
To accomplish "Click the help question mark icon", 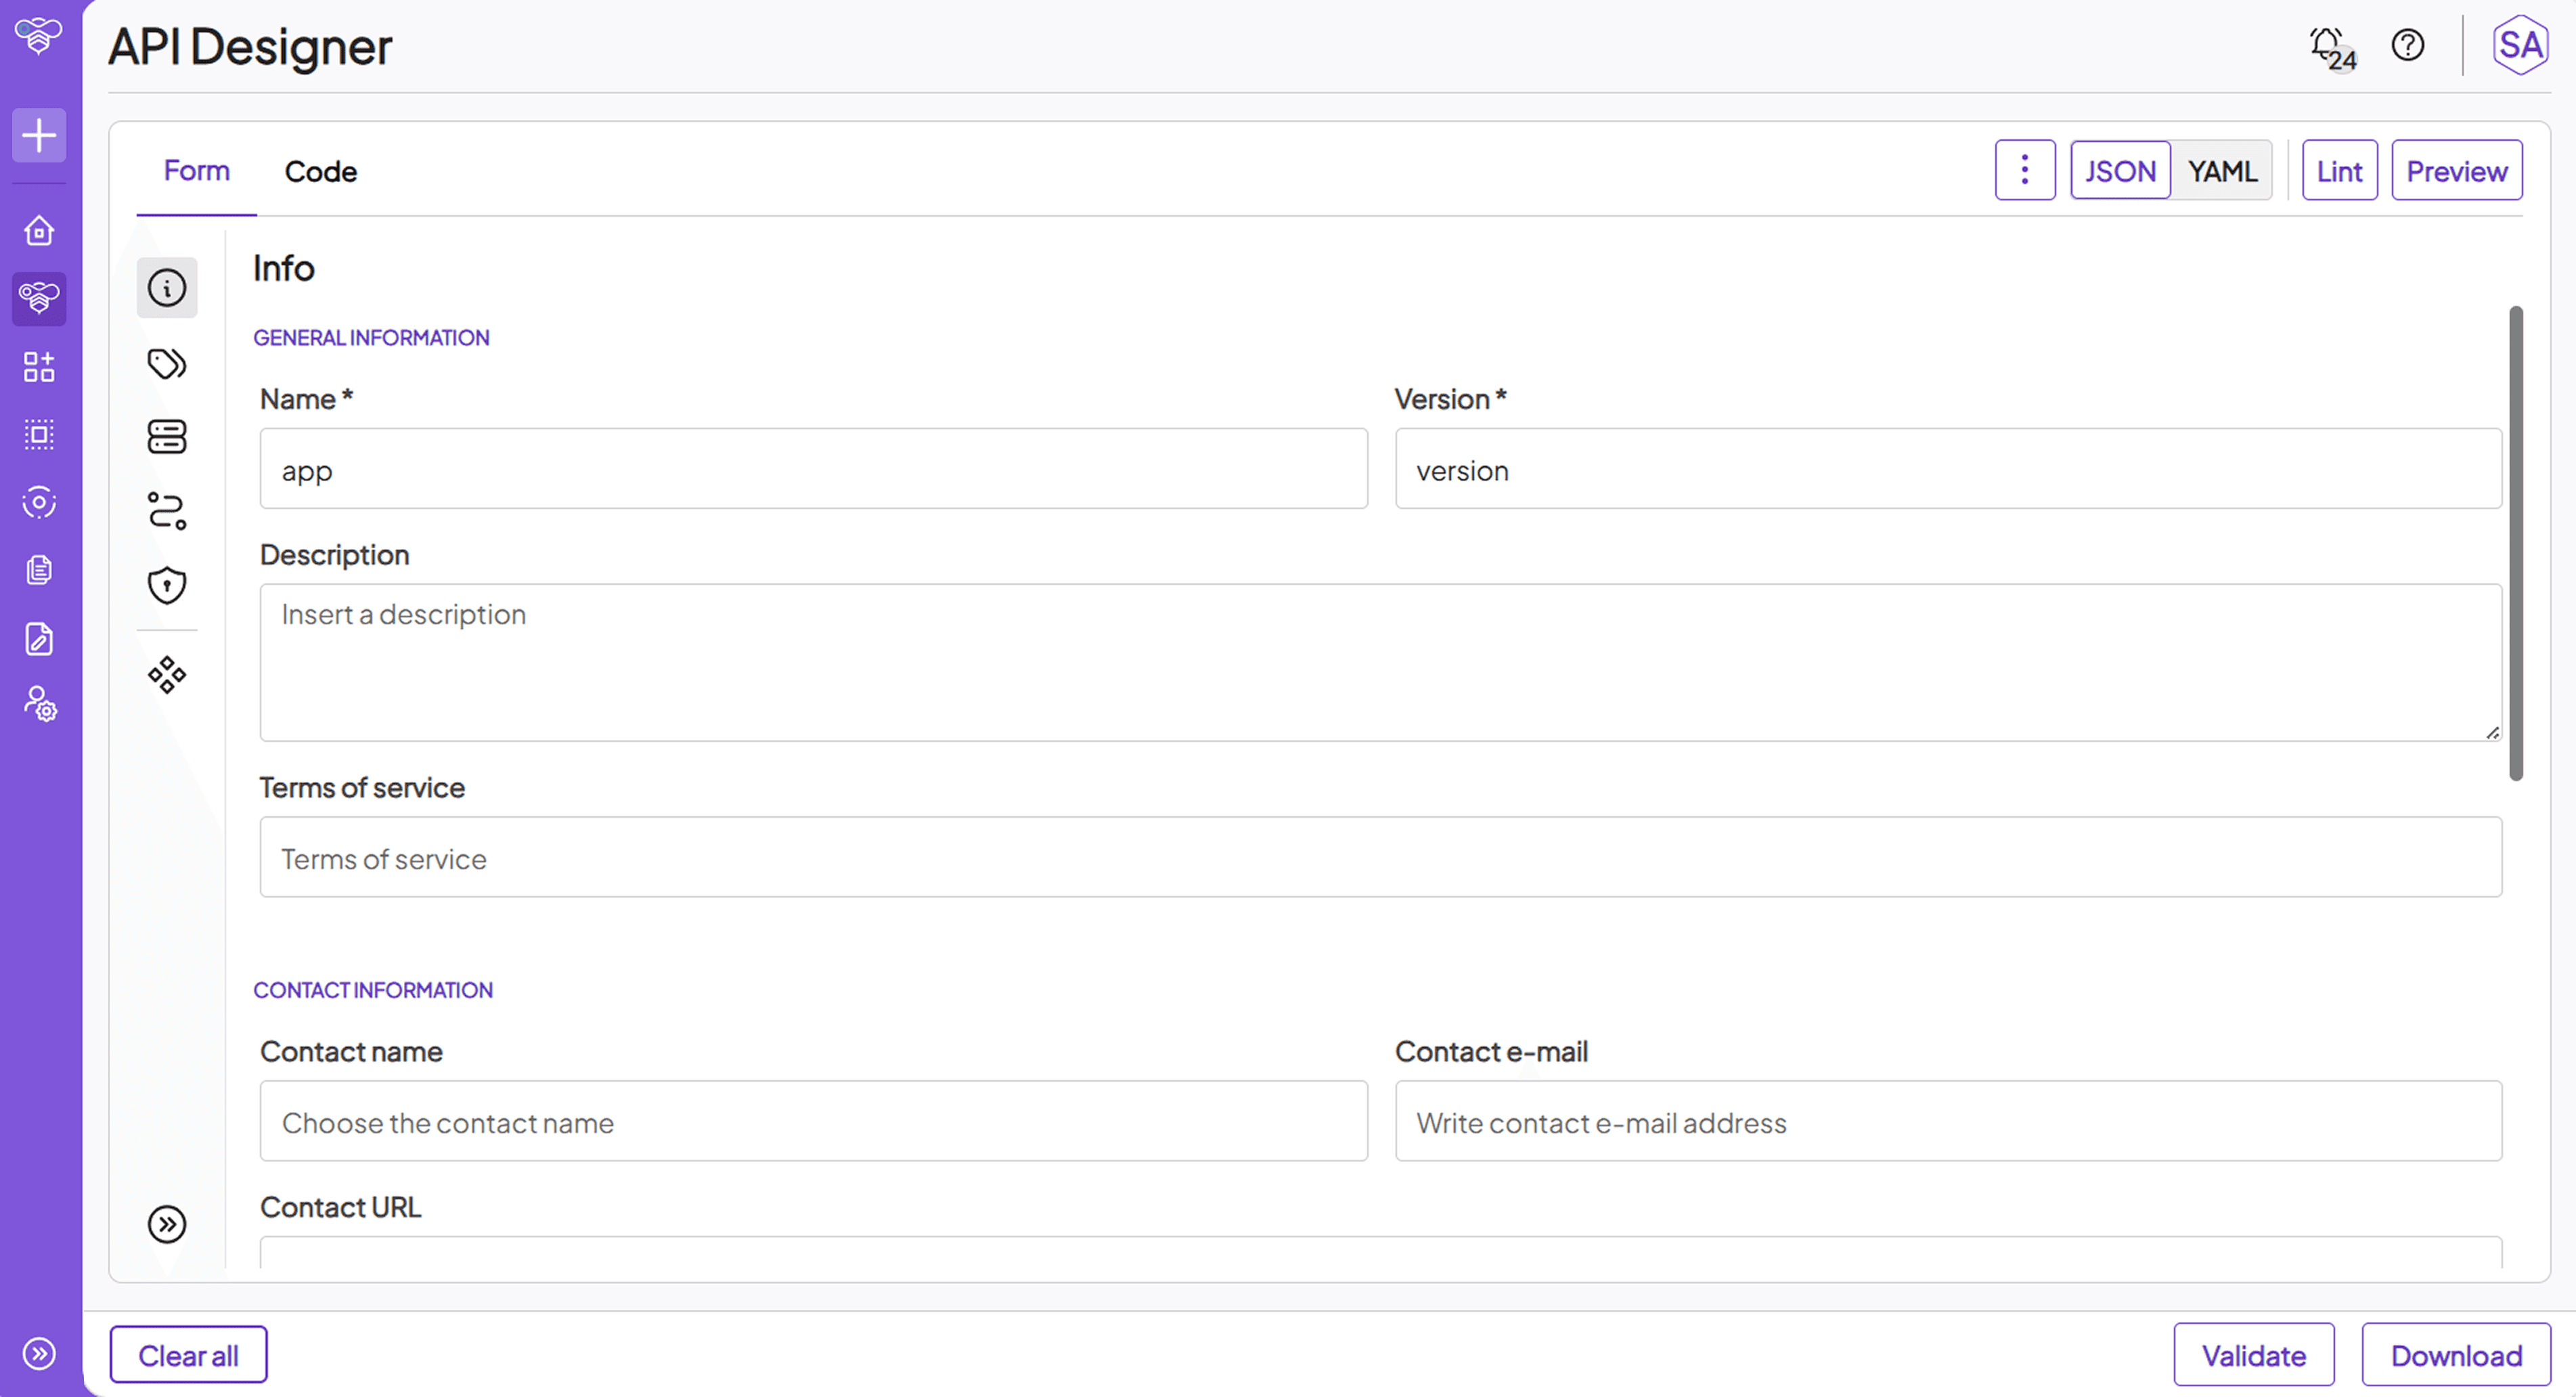I will 2407,45.
